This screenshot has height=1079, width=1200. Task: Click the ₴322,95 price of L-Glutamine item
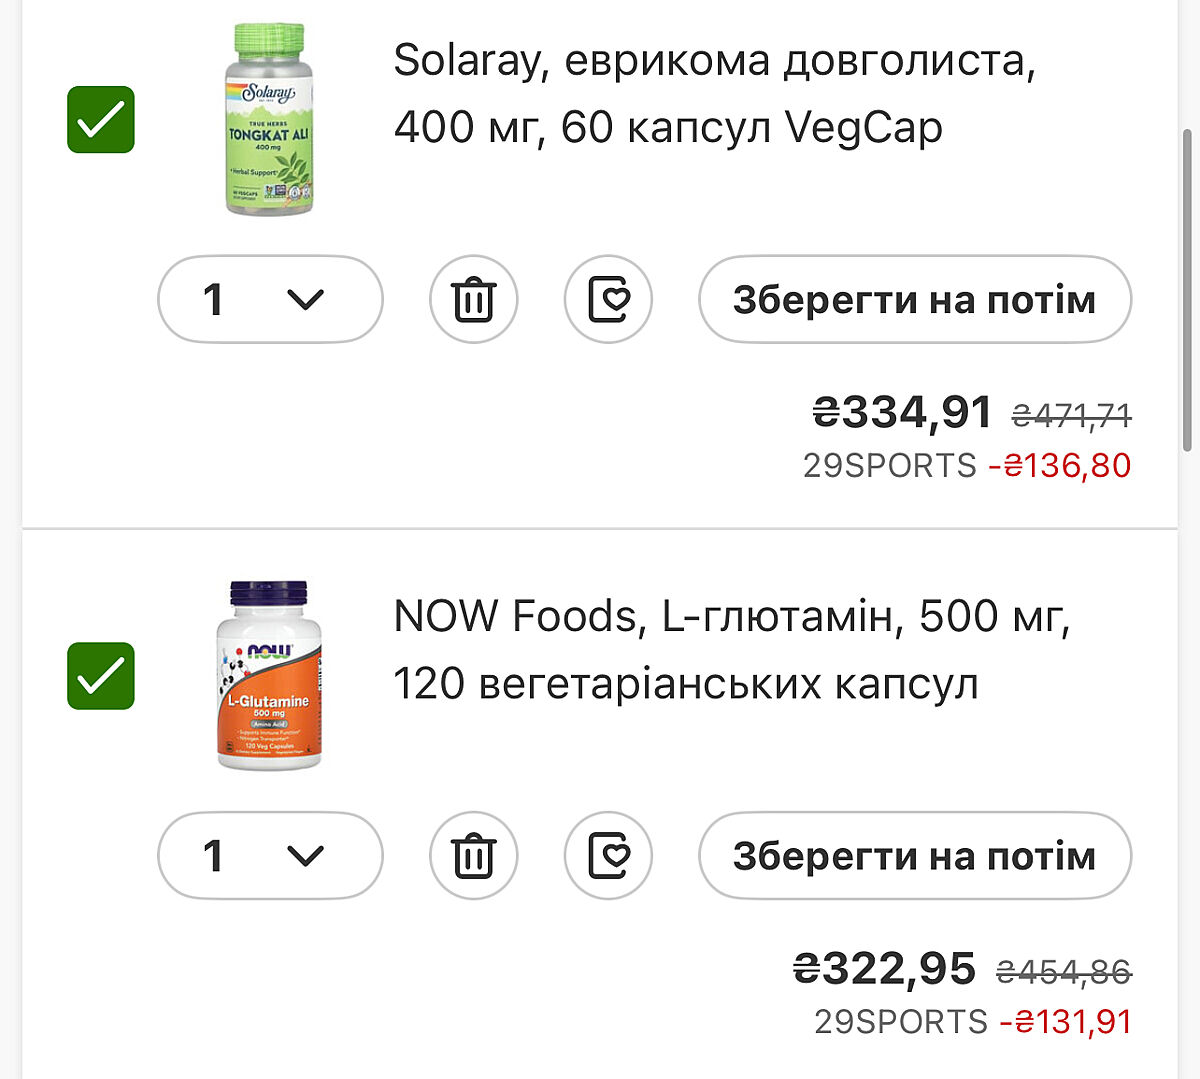pyautogui.click(x=884, y=968)
